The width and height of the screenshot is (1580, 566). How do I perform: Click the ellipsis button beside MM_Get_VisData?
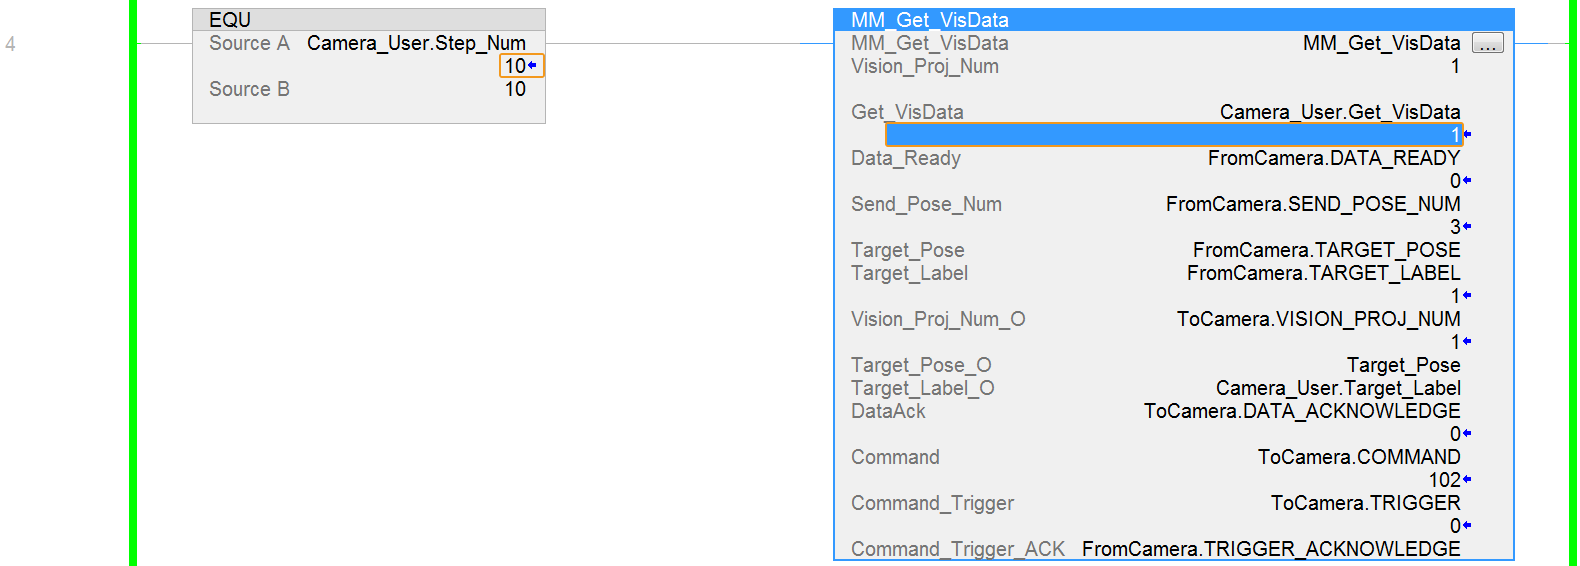click(x=1487, y=43)
